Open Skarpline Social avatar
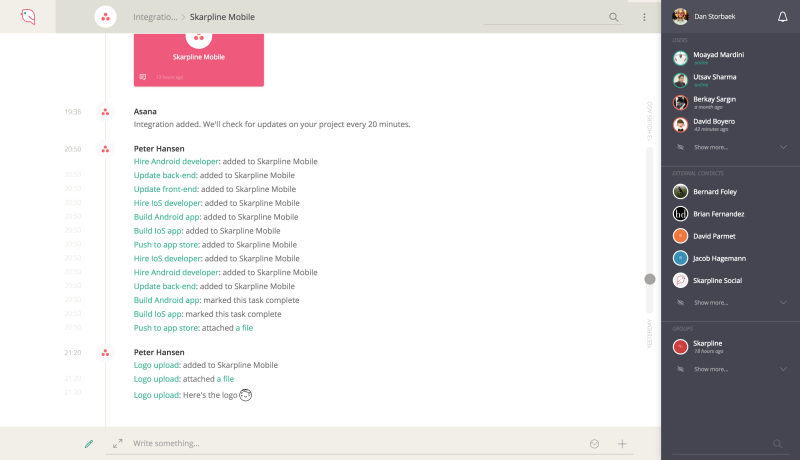This screenshot has width=800, height=460. pos(680,280)
